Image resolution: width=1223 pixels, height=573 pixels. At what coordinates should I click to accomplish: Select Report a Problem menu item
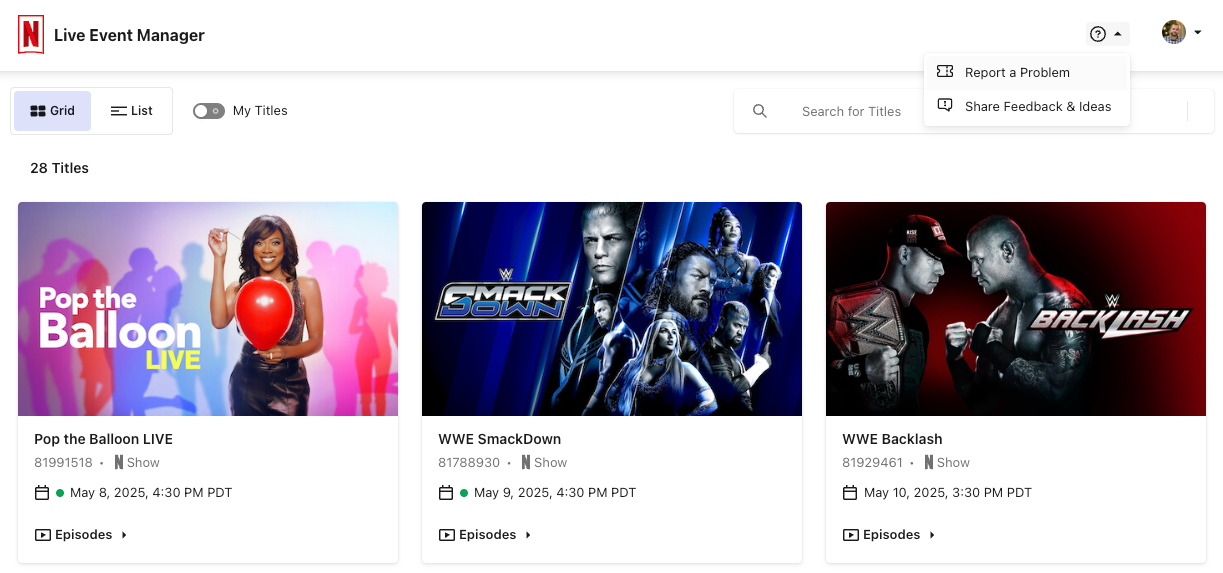[1027, 72]
